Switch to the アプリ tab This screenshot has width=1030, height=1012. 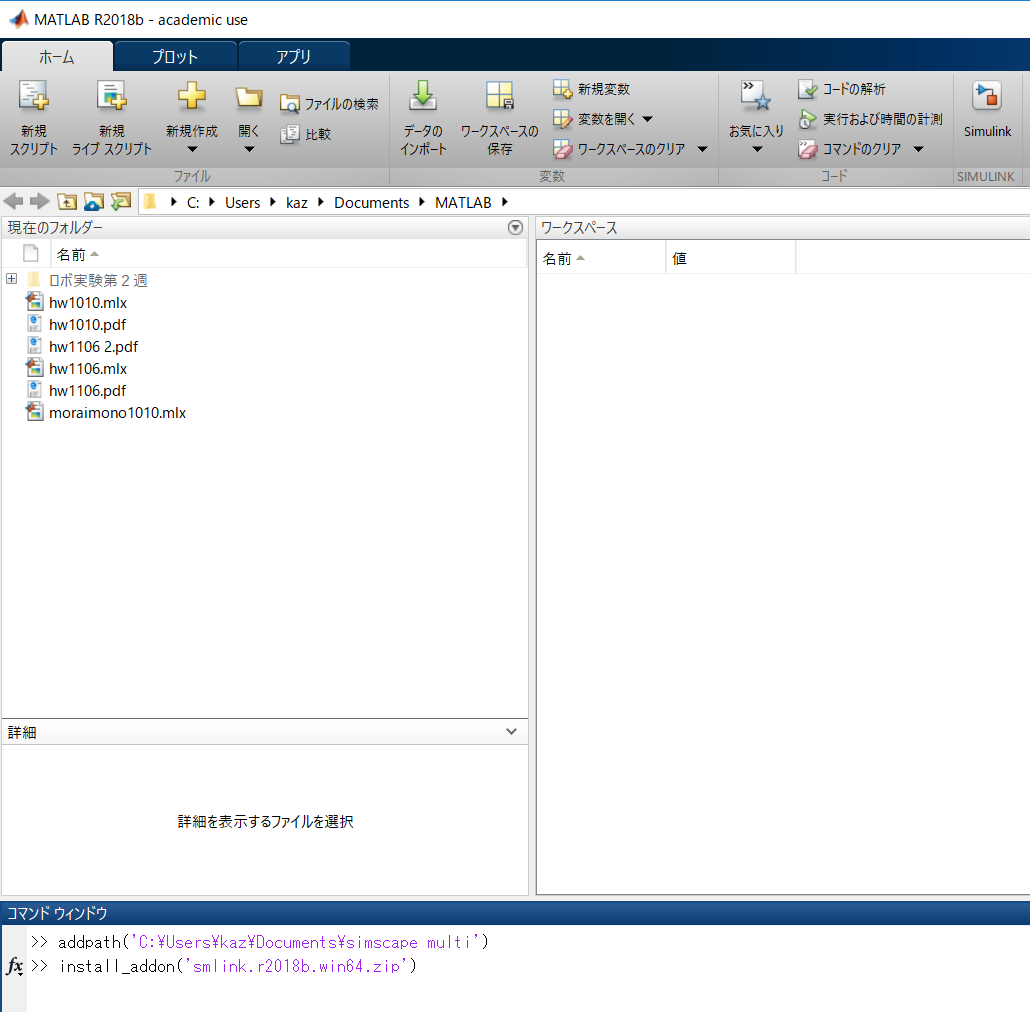tap(293, 57)
